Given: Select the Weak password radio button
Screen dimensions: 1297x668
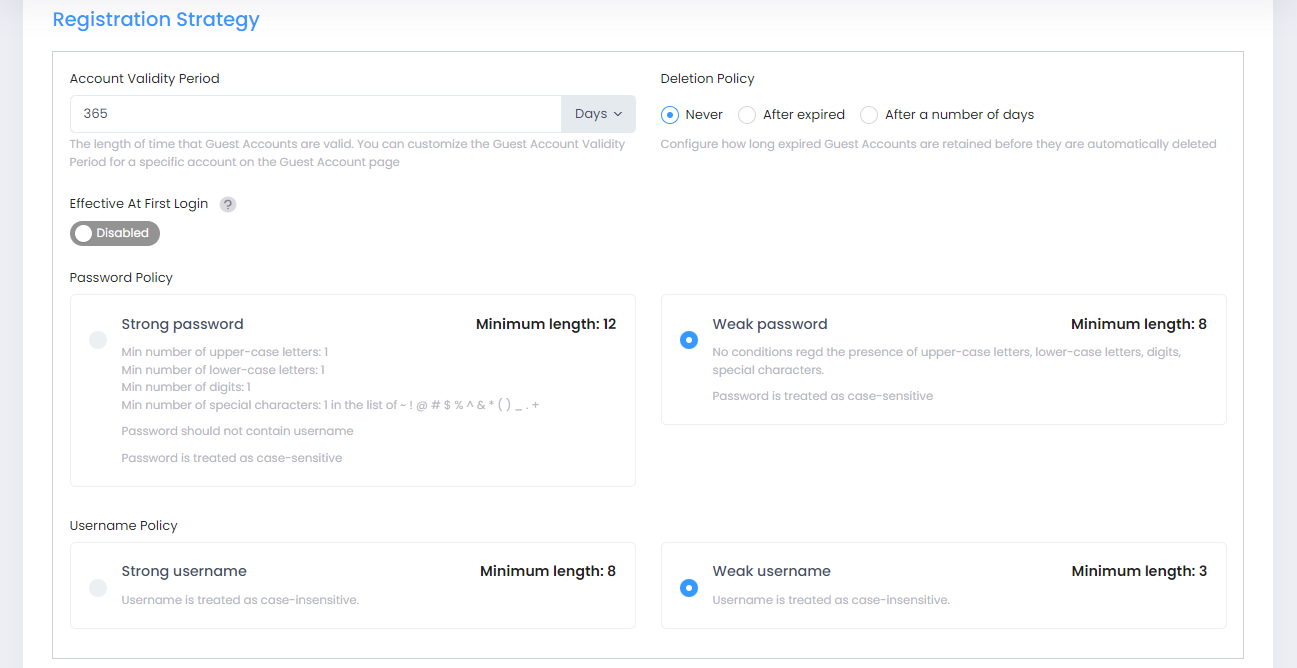Looking at the screenshot, I should tap(689, 340).
